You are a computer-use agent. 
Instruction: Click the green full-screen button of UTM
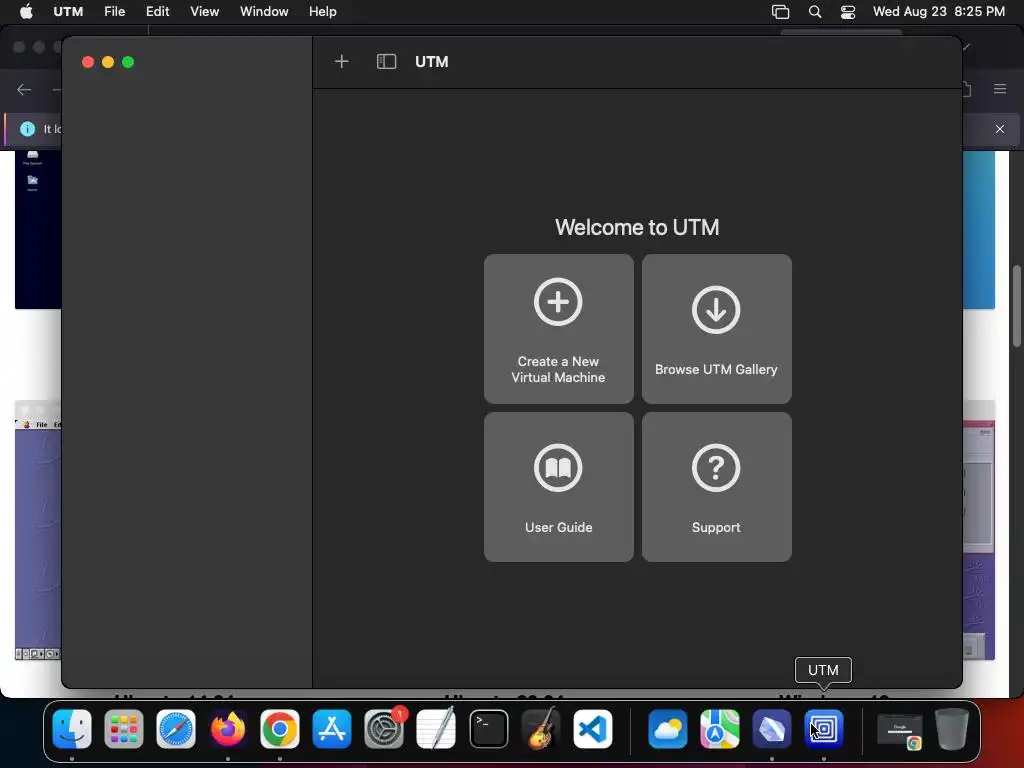(x=128, y=62)
